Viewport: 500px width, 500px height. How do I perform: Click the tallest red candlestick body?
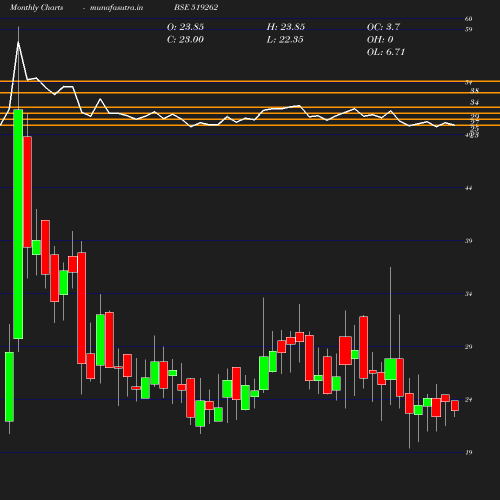pos(82,308)
